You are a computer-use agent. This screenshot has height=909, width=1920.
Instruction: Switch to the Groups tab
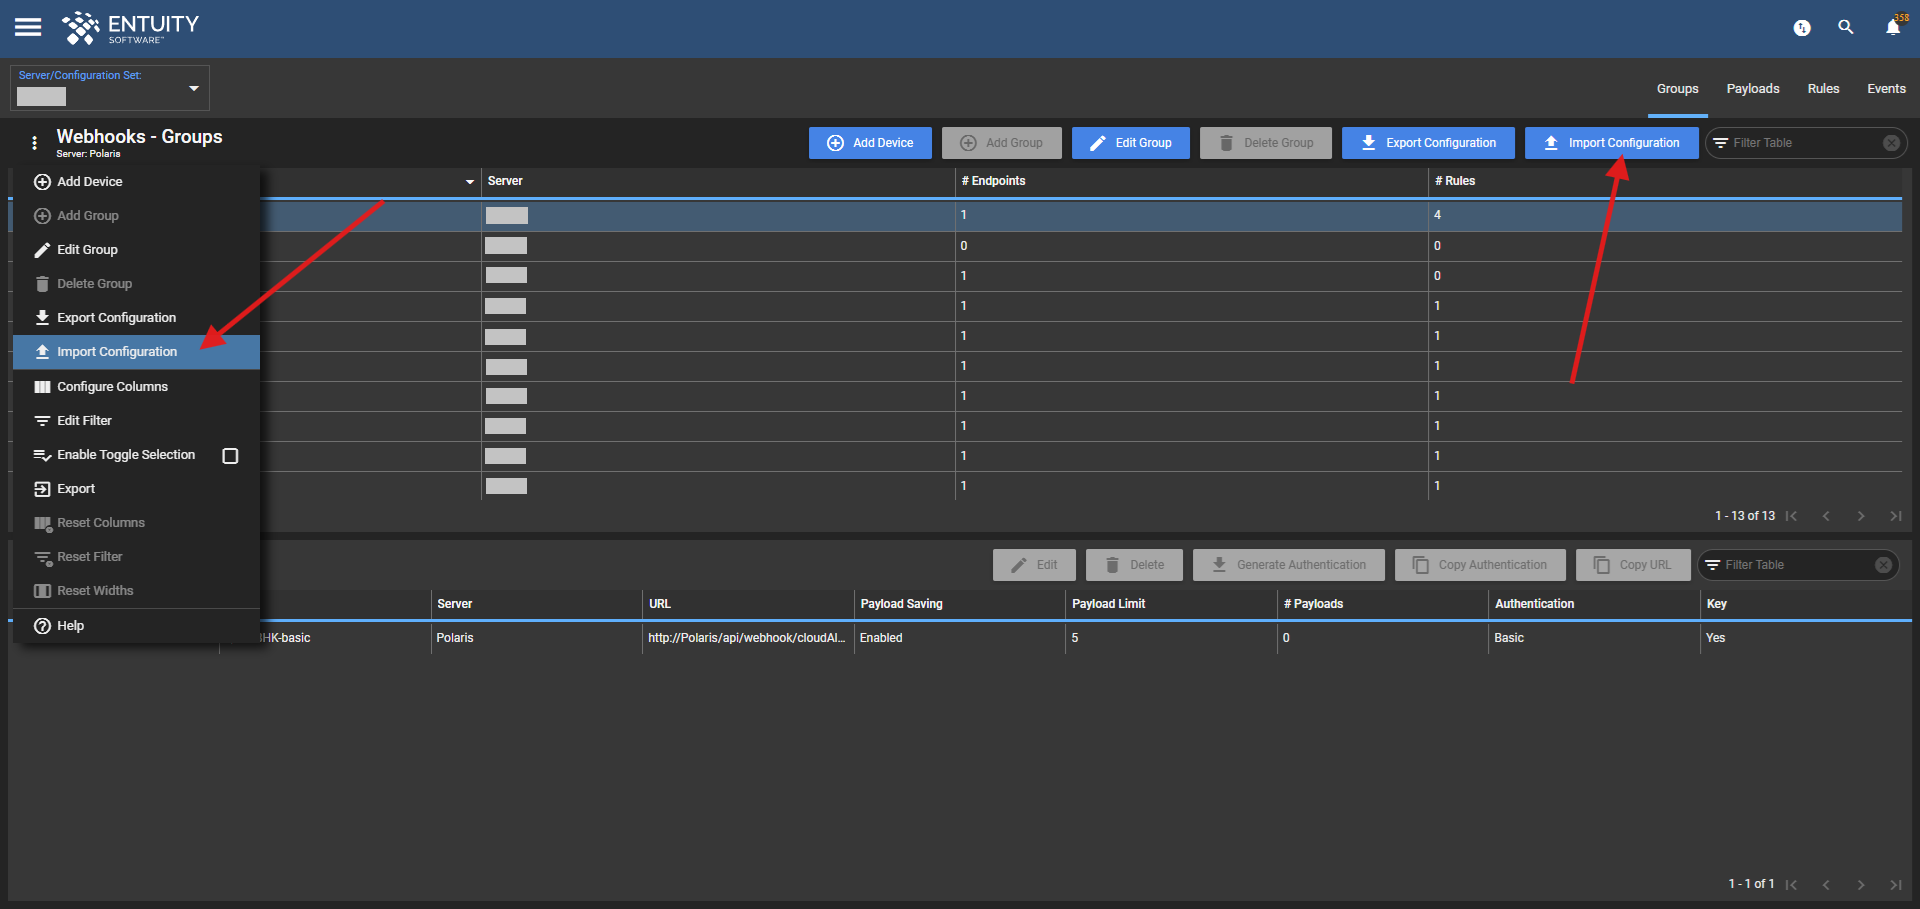[x=1677, y=89]
